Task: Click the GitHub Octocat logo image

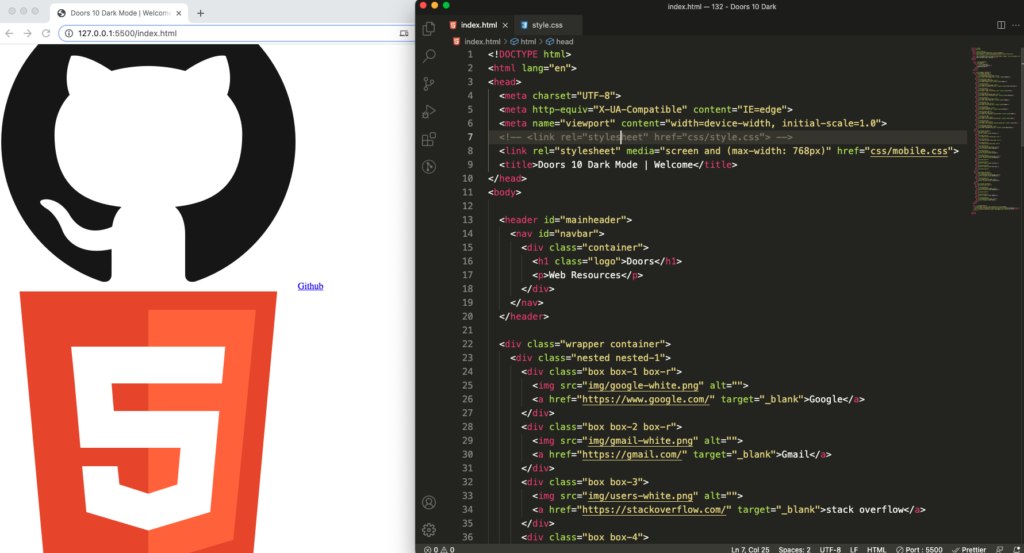Action: (148, 163)
